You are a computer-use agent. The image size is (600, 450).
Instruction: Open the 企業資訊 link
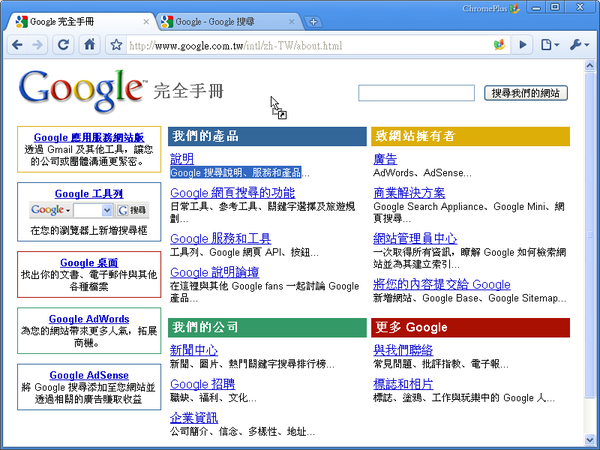(194, 417)
